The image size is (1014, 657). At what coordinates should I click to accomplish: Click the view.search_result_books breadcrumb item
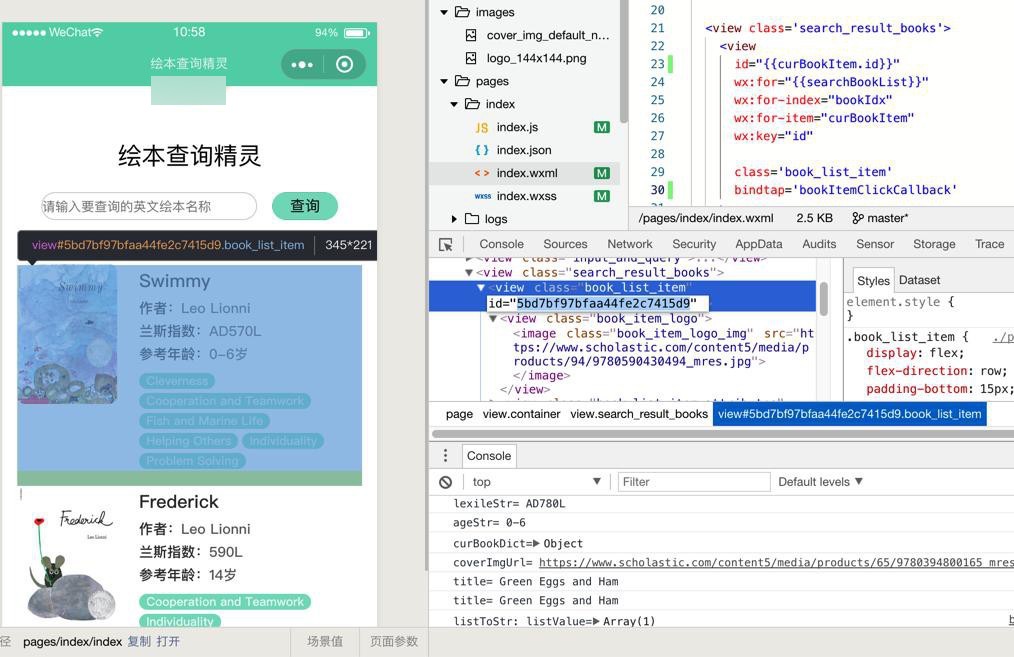[x=639, y=414]
